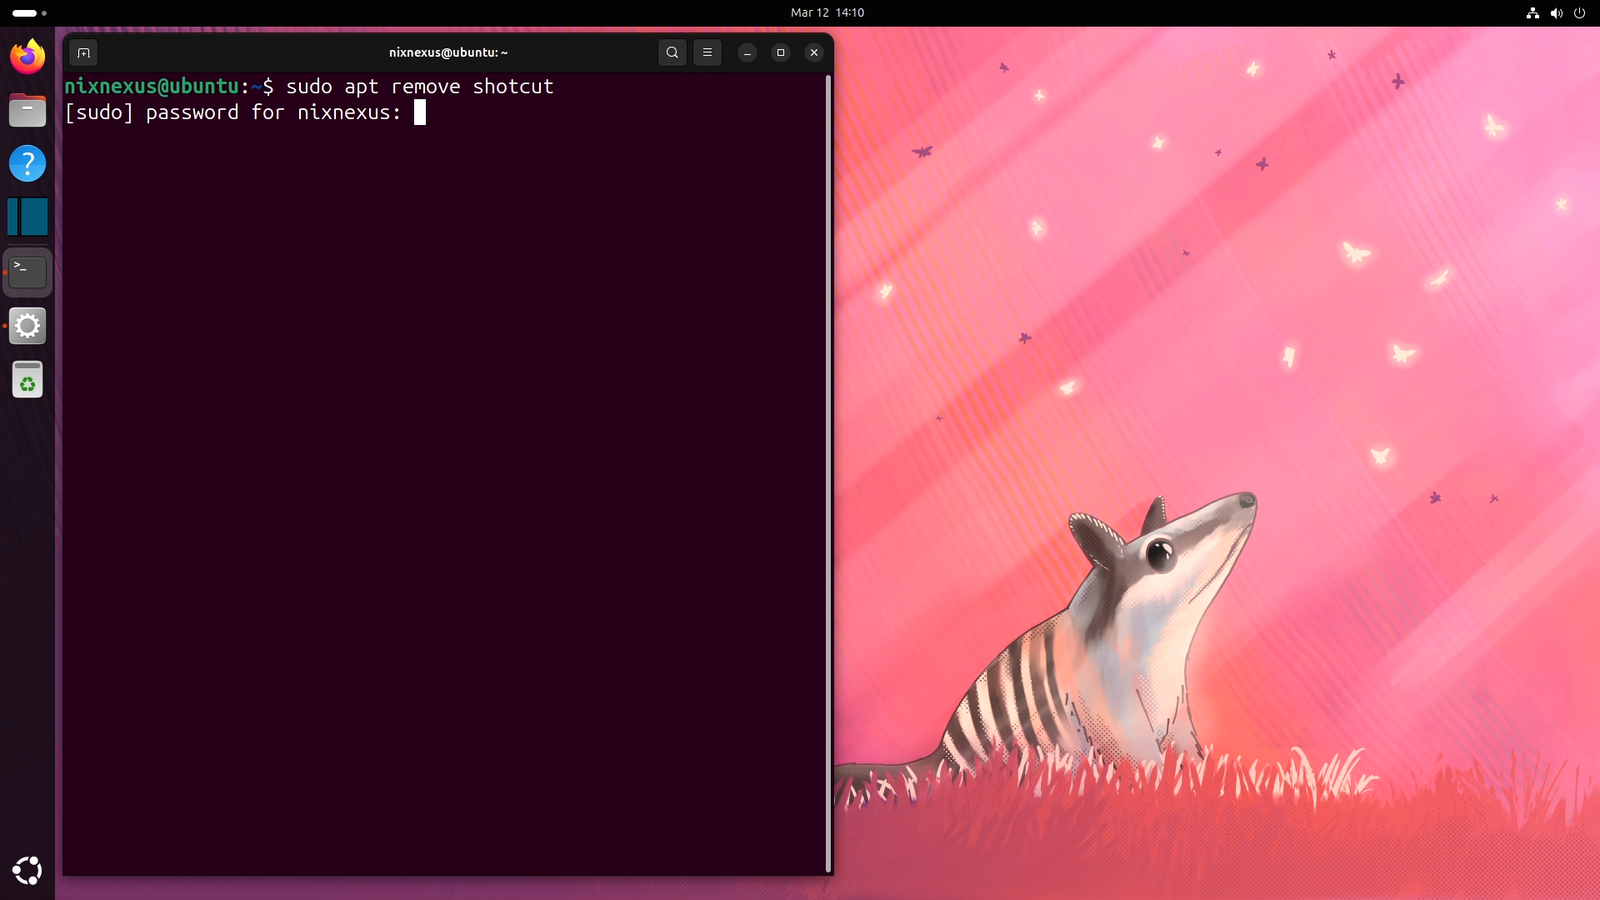
Task: Open a new terminal tab
Action: (x=83, y=52)
